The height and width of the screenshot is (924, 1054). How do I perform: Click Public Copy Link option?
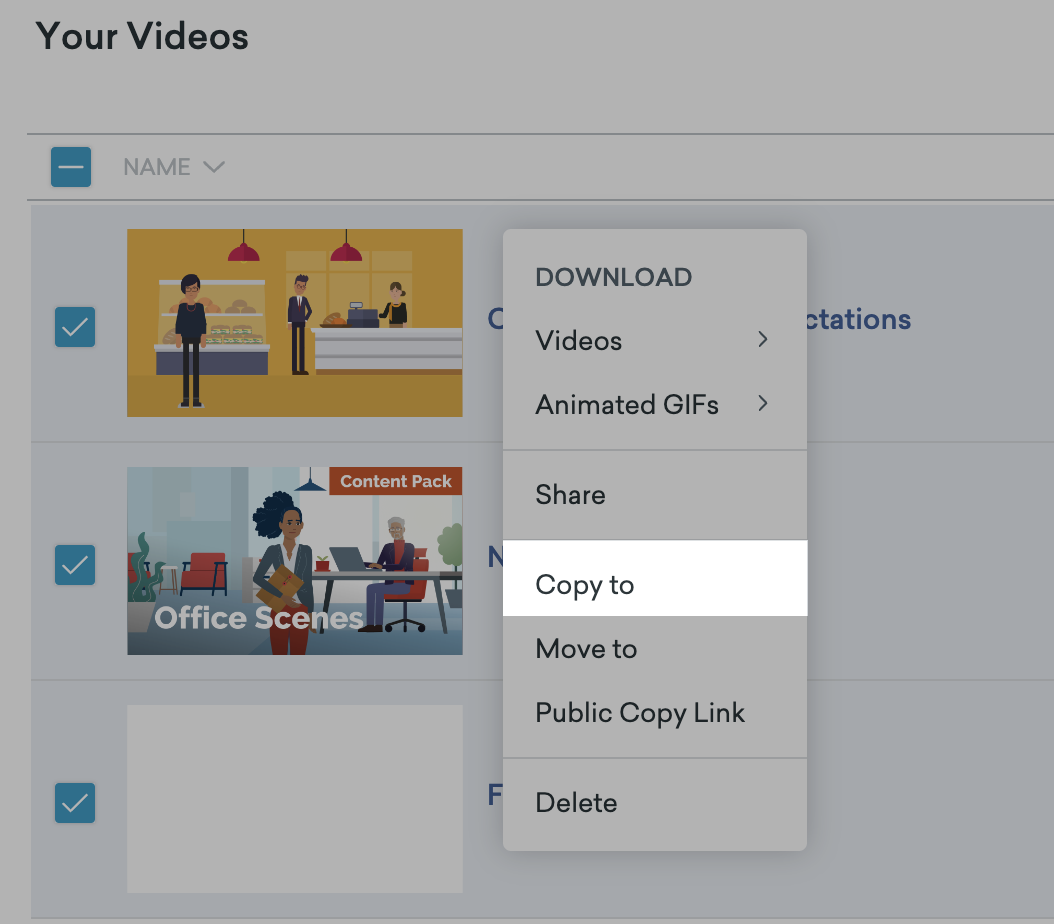[x=640, y=713]
